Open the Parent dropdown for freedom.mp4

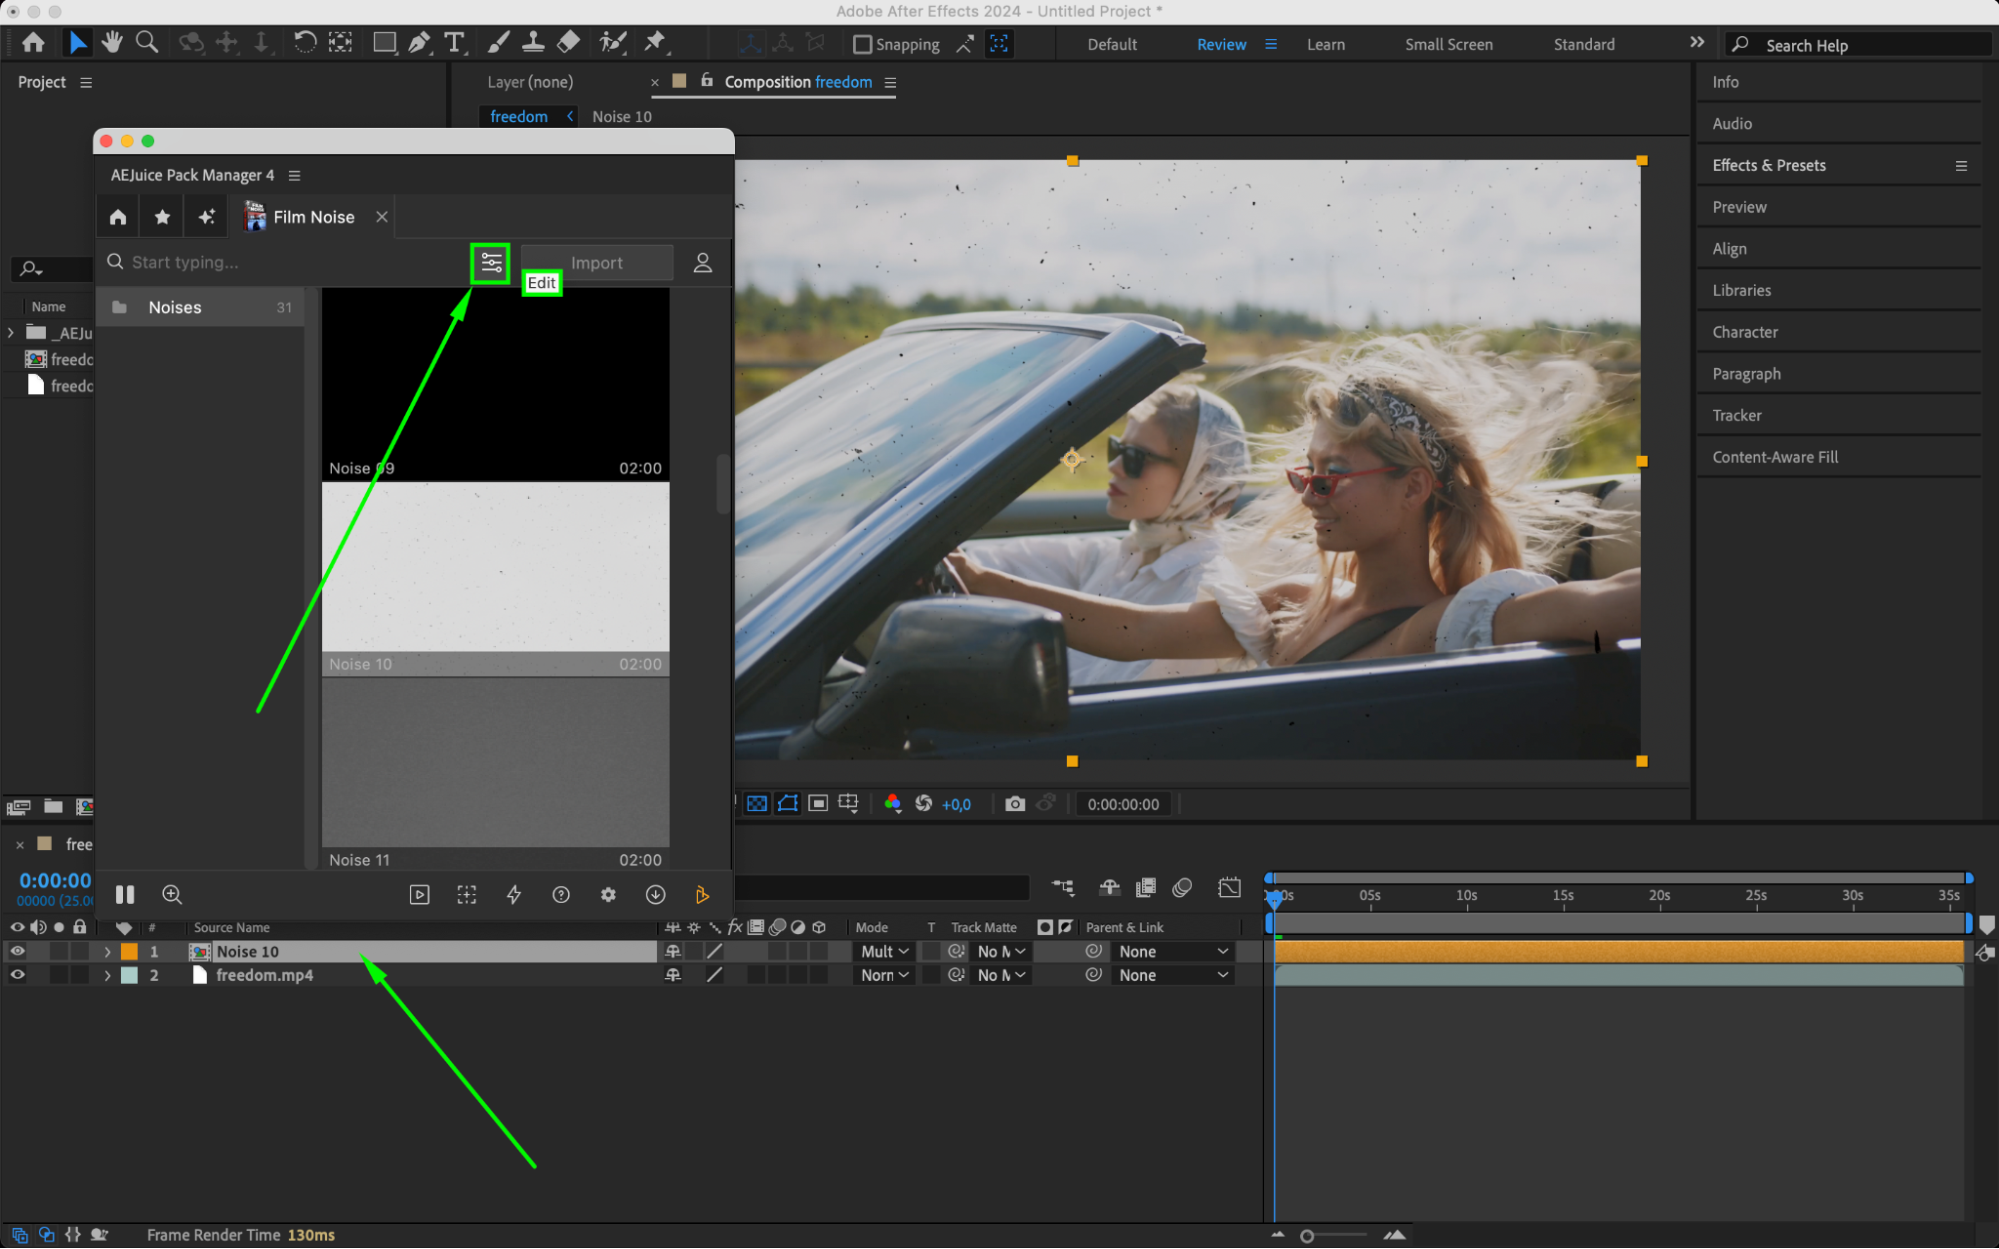pos(1172,975)
